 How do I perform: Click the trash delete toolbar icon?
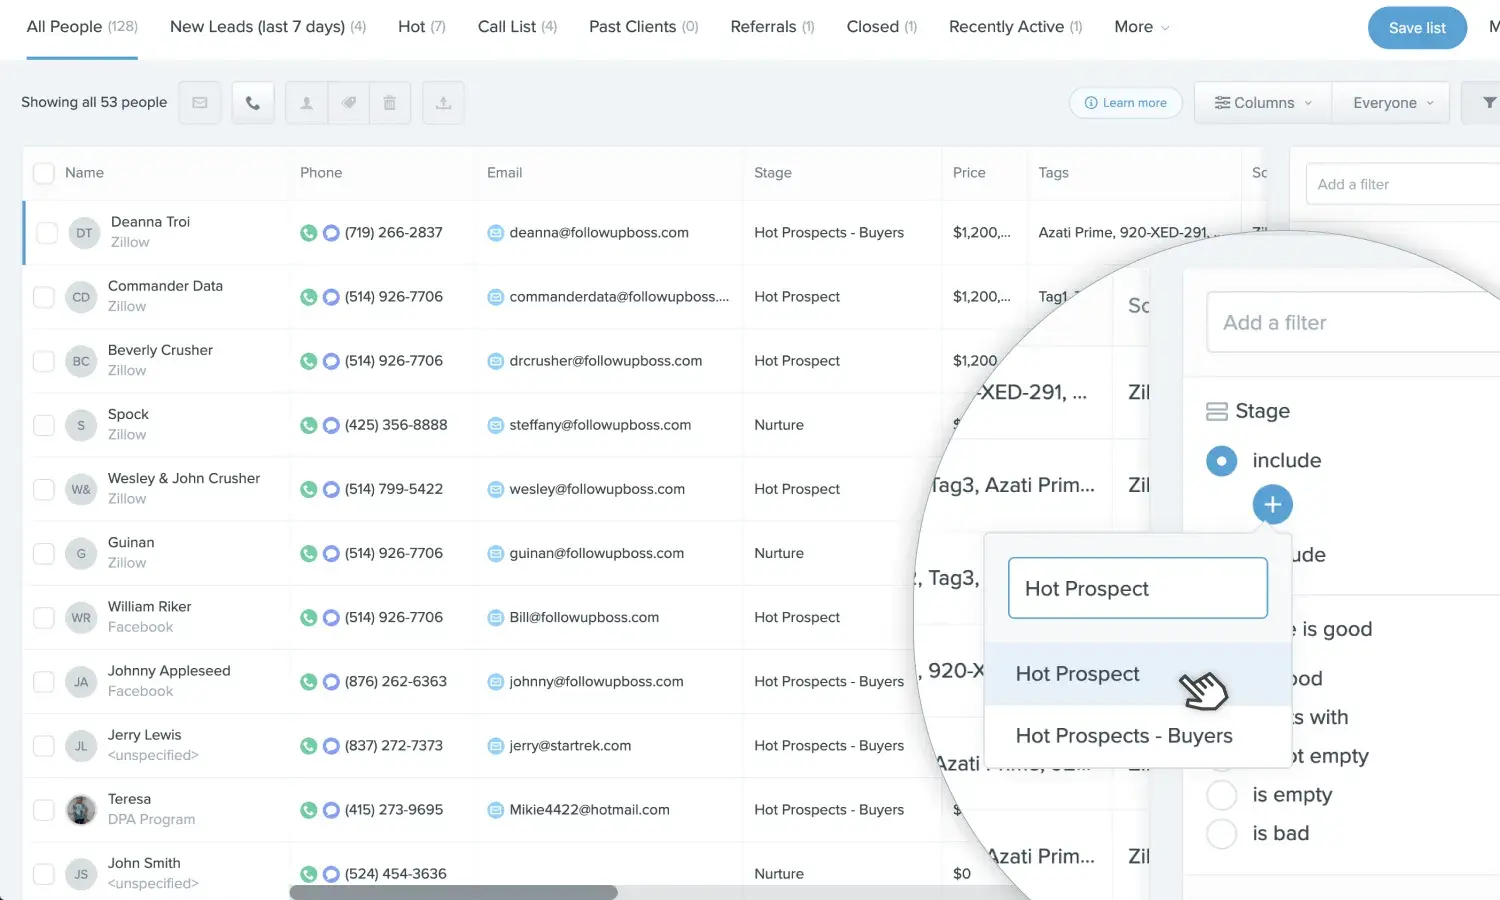click(x=390, y=103)
